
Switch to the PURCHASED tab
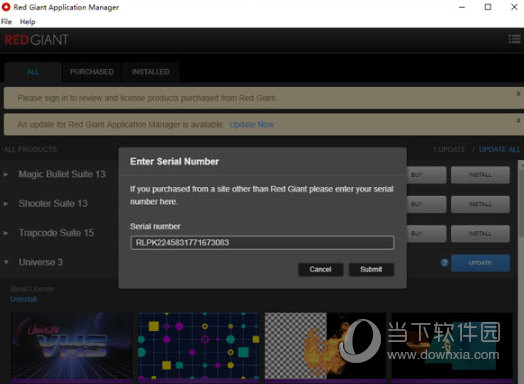point(92,72)
